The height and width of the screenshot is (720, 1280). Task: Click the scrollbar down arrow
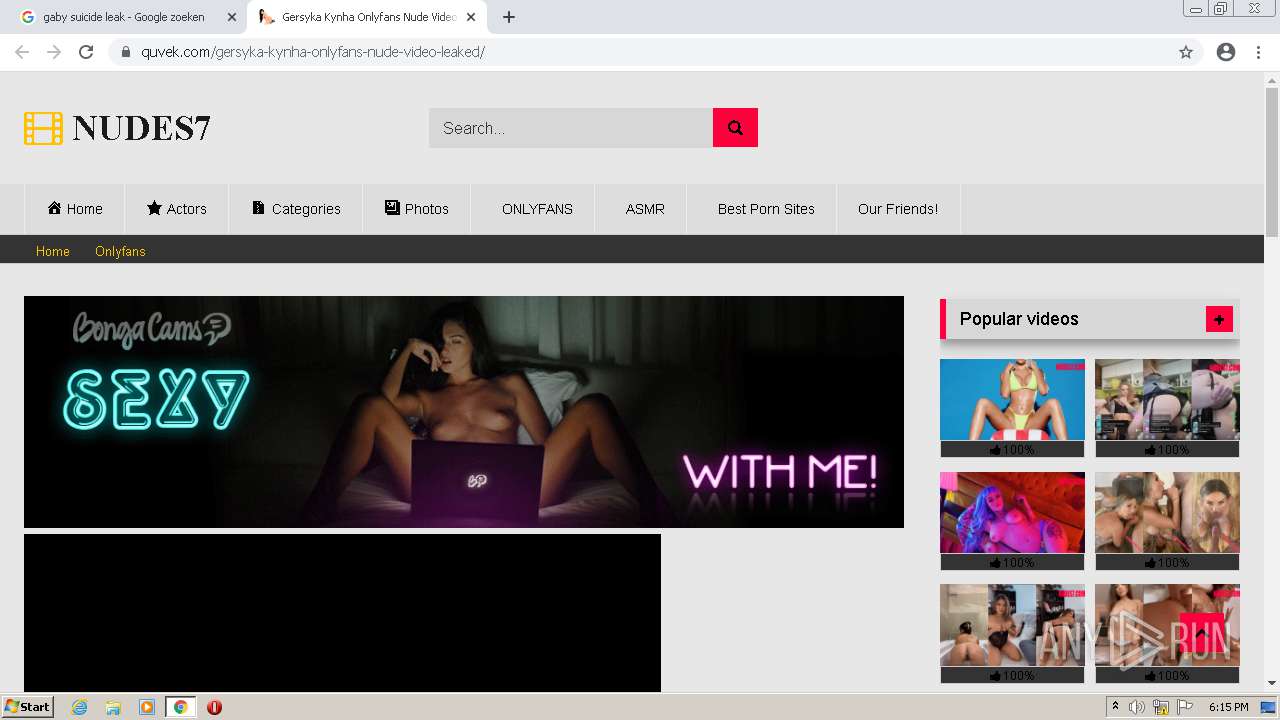pos(1272,684)
